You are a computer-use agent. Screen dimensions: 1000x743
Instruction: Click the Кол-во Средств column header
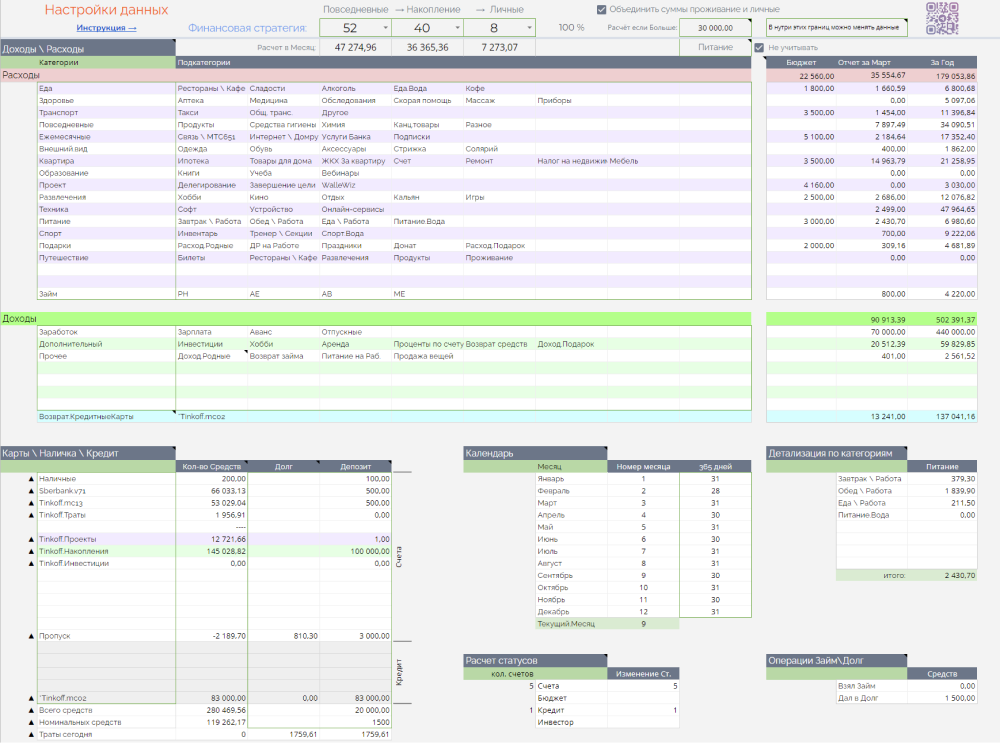coord(211,467)
